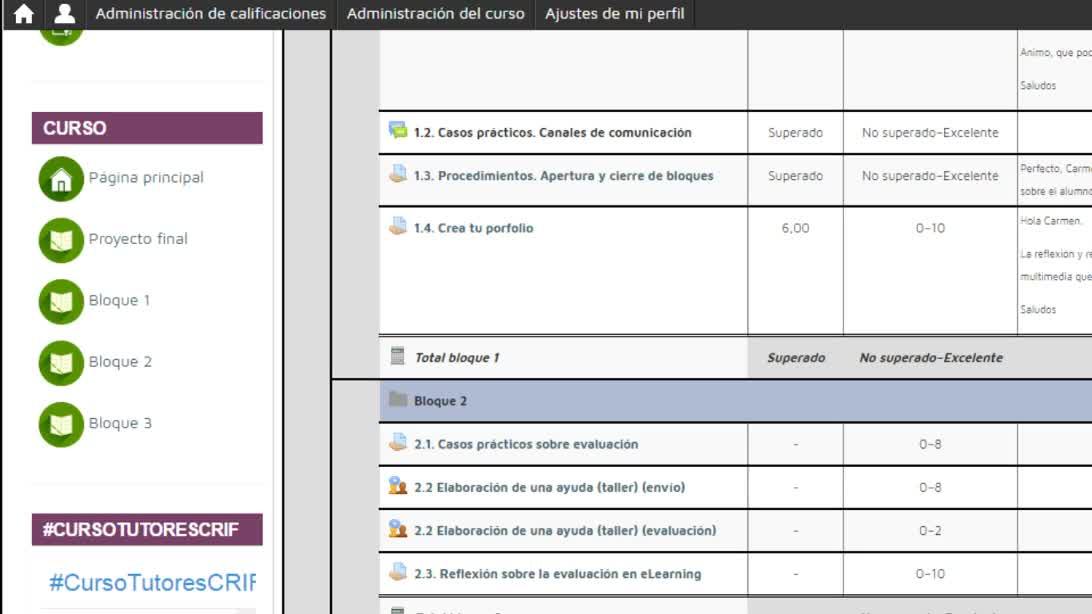Click the green Bloque 3 book icon
The image size is (1092, 614).
click(x=61, y=424)
